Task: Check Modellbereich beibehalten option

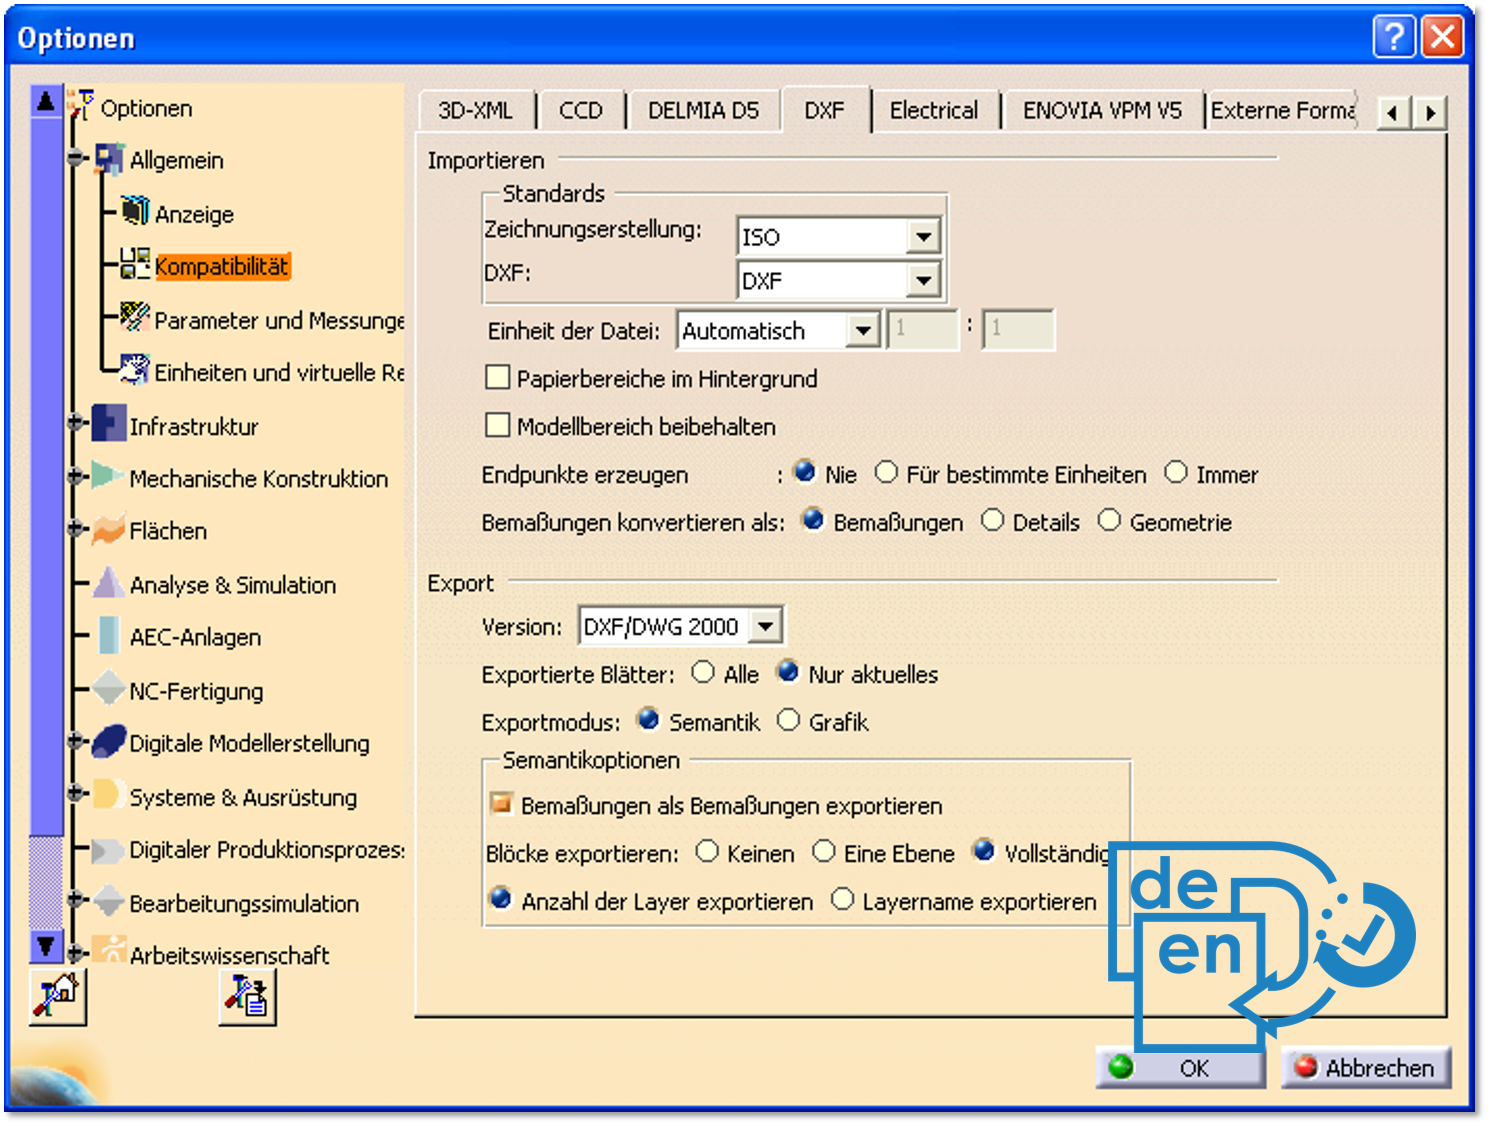Action: [497, 426]
